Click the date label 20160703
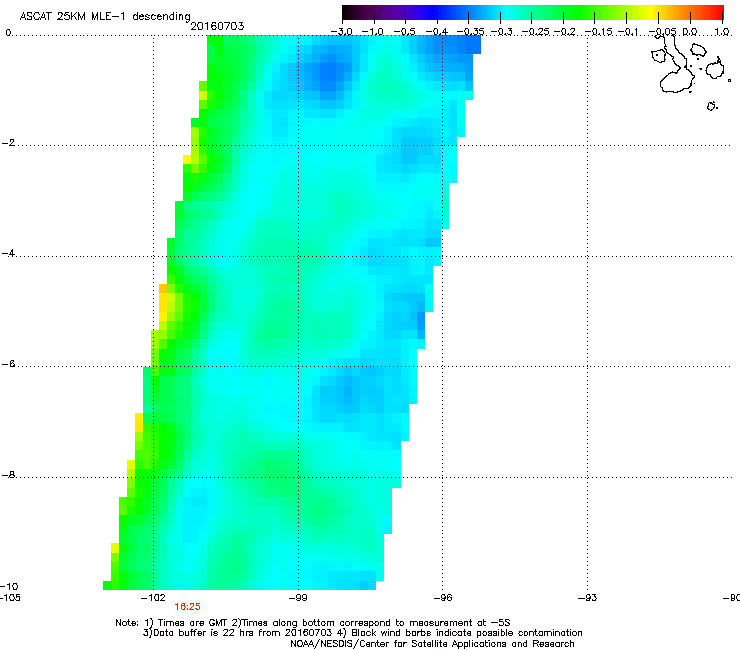This screenshot has width=740, height=650. (217, 26)
